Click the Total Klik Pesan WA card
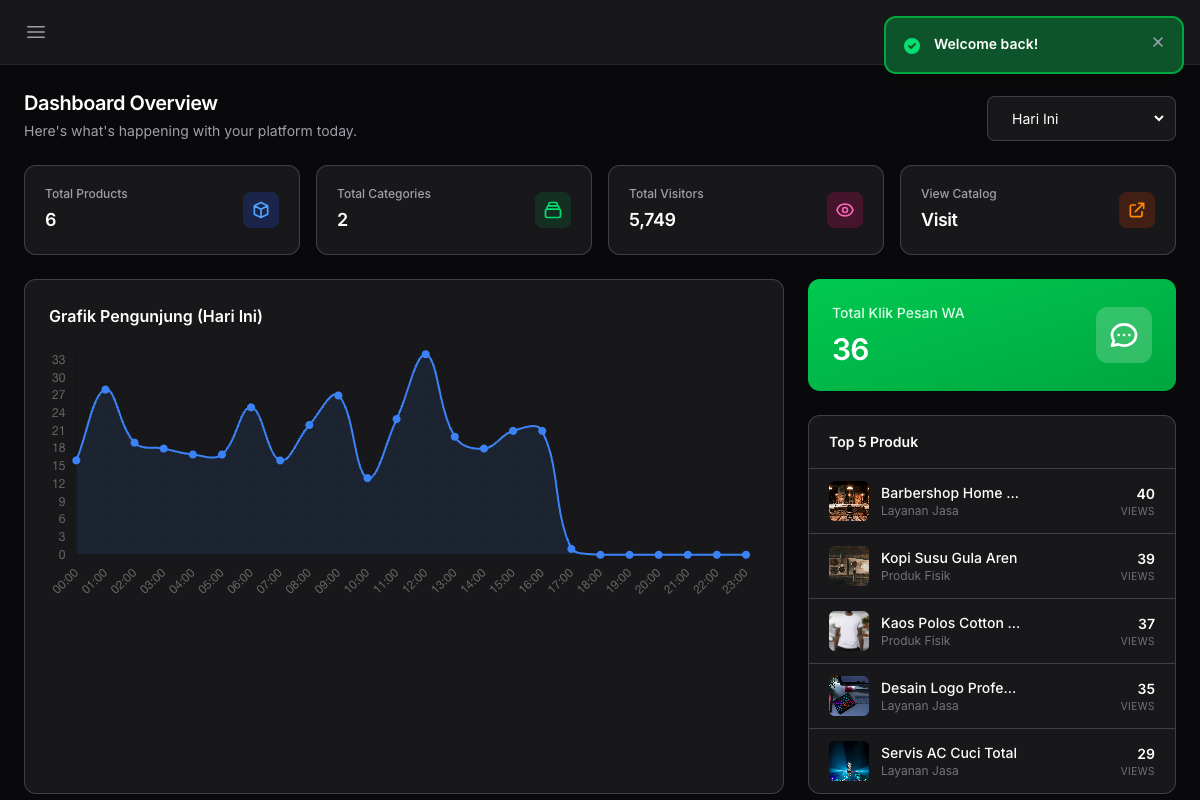 click(x=992, y=335)
